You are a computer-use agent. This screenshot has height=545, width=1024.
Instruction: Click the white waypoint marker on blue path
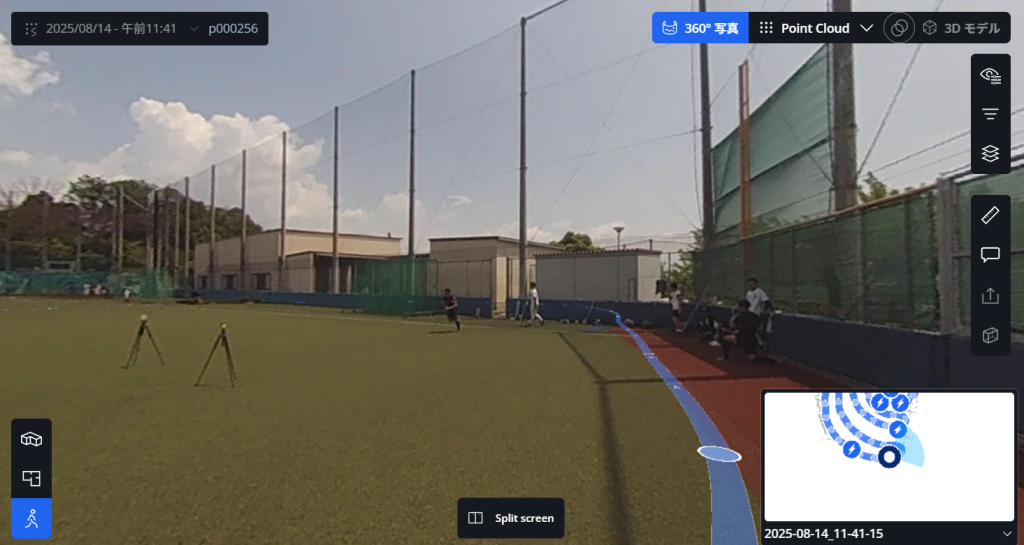(x=719, y=454)
